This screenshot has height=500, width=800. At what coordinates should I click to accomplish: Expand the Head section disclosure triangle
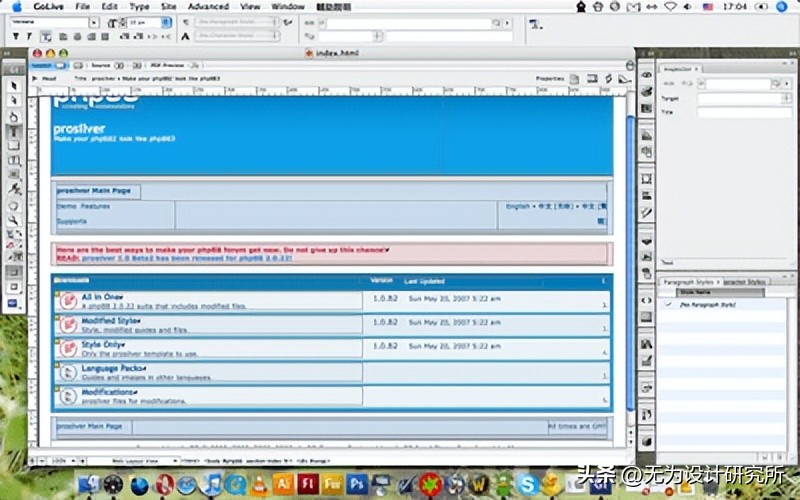(36, 77)
